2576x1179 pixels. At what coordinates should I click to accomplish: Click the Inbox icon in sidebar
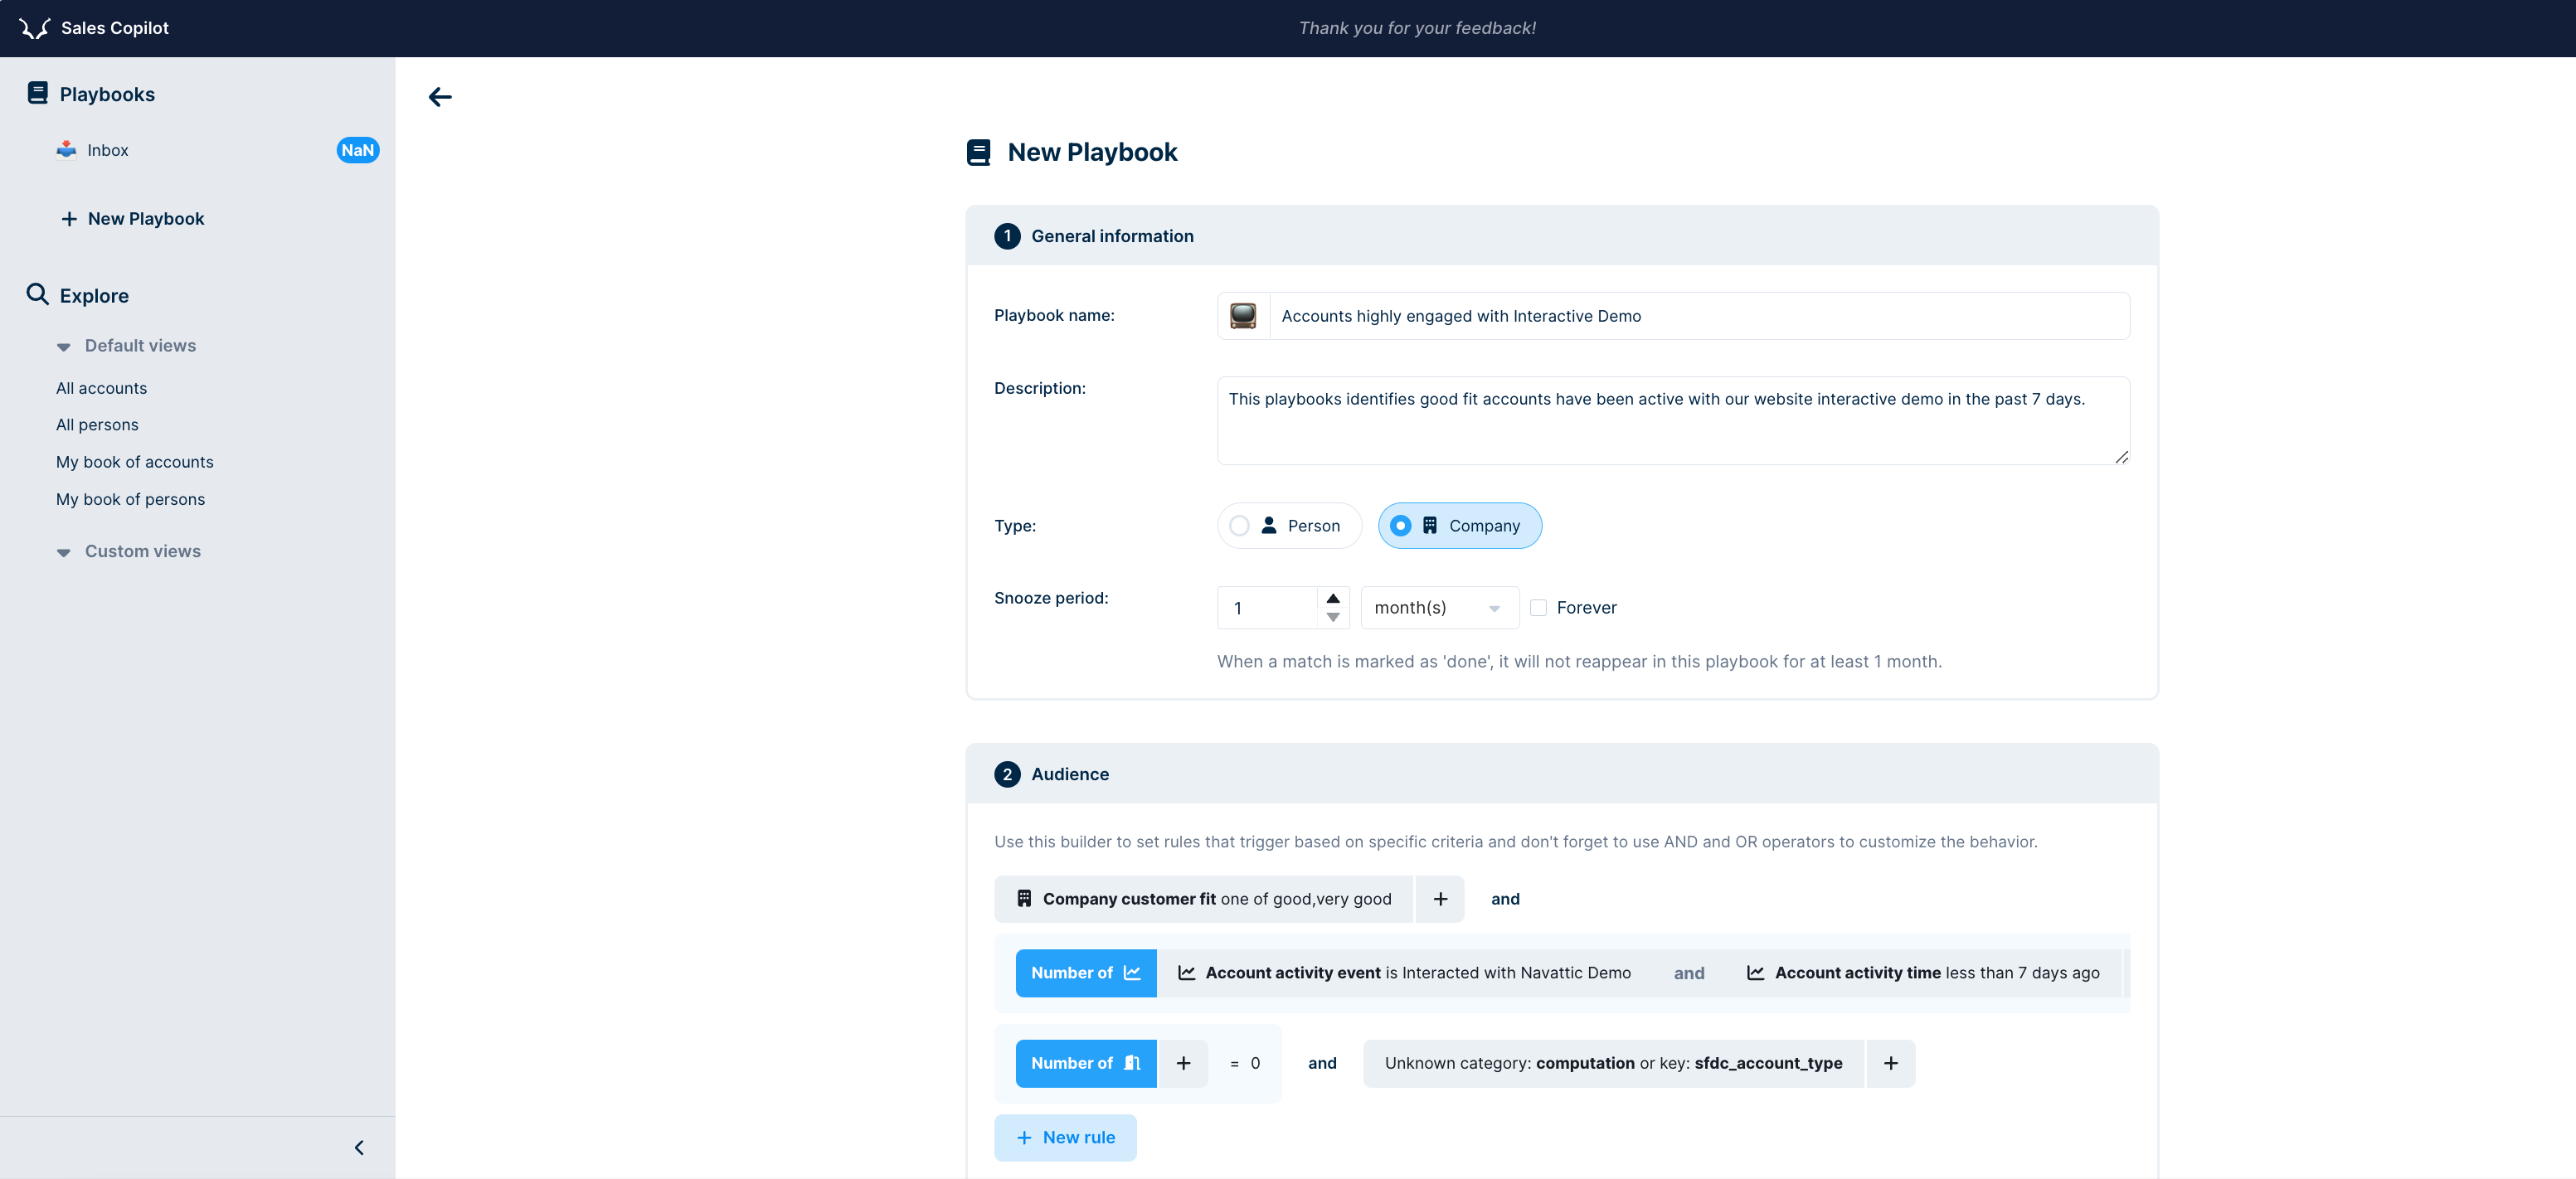(67, 149)
